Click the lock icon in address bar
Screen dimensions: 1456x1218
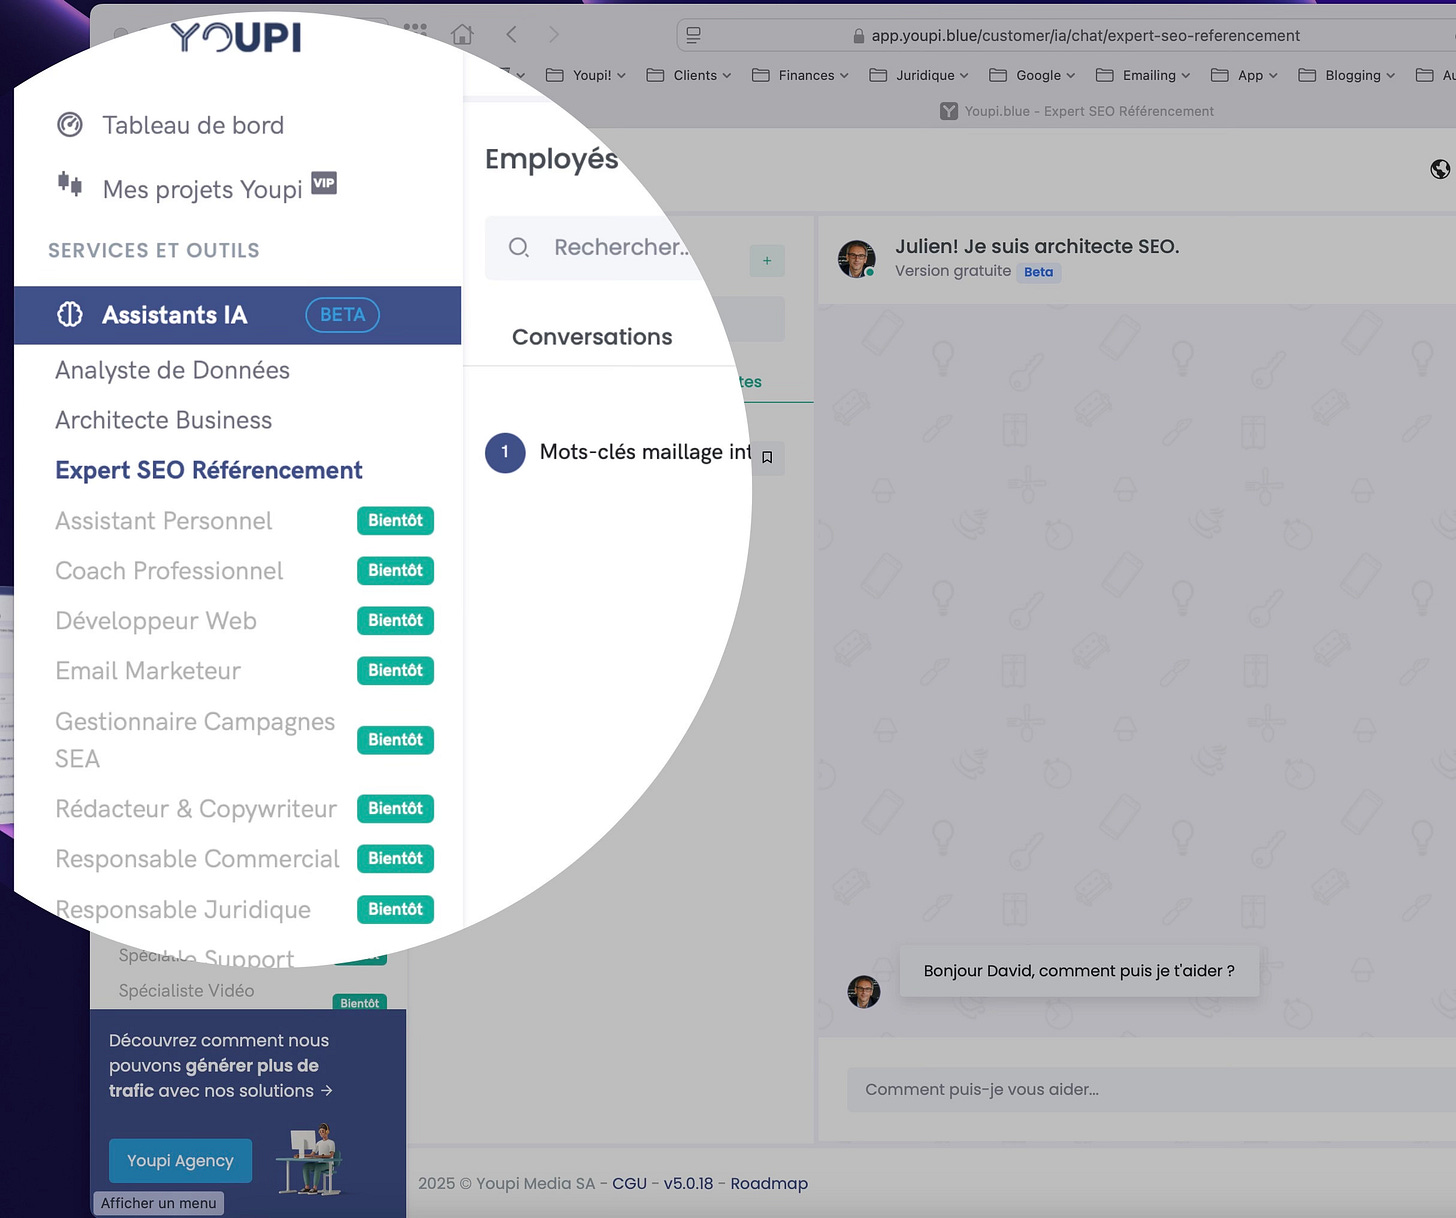[858, 36]
